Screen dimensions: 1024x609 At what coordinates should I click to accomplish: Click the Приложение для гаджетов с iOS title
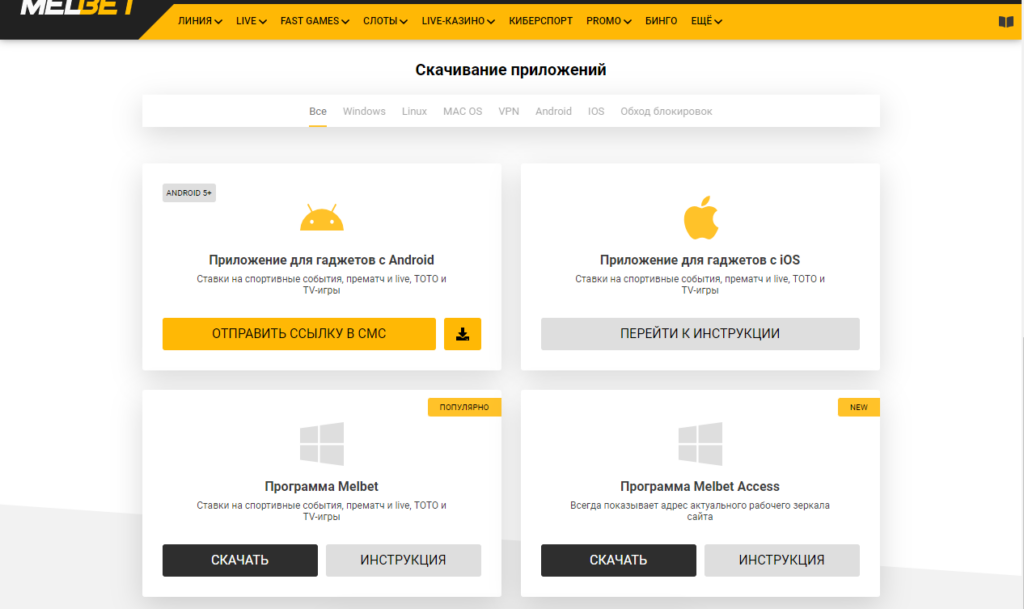(x=700, y=260)
